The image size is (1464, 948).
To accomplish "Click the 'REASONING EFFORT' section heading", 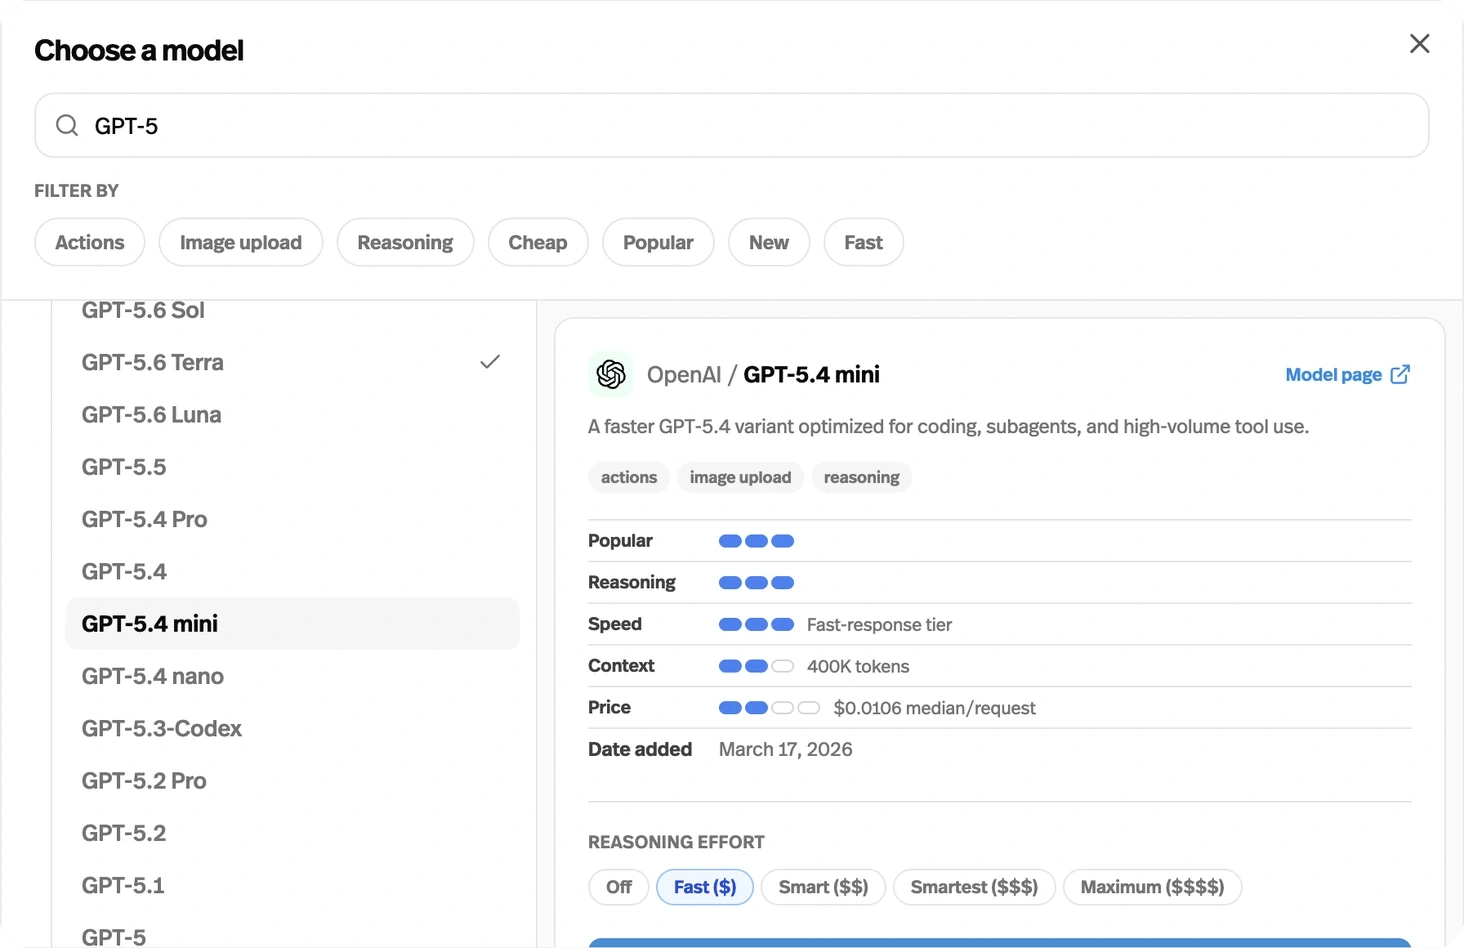I will (x=676, y=842).
